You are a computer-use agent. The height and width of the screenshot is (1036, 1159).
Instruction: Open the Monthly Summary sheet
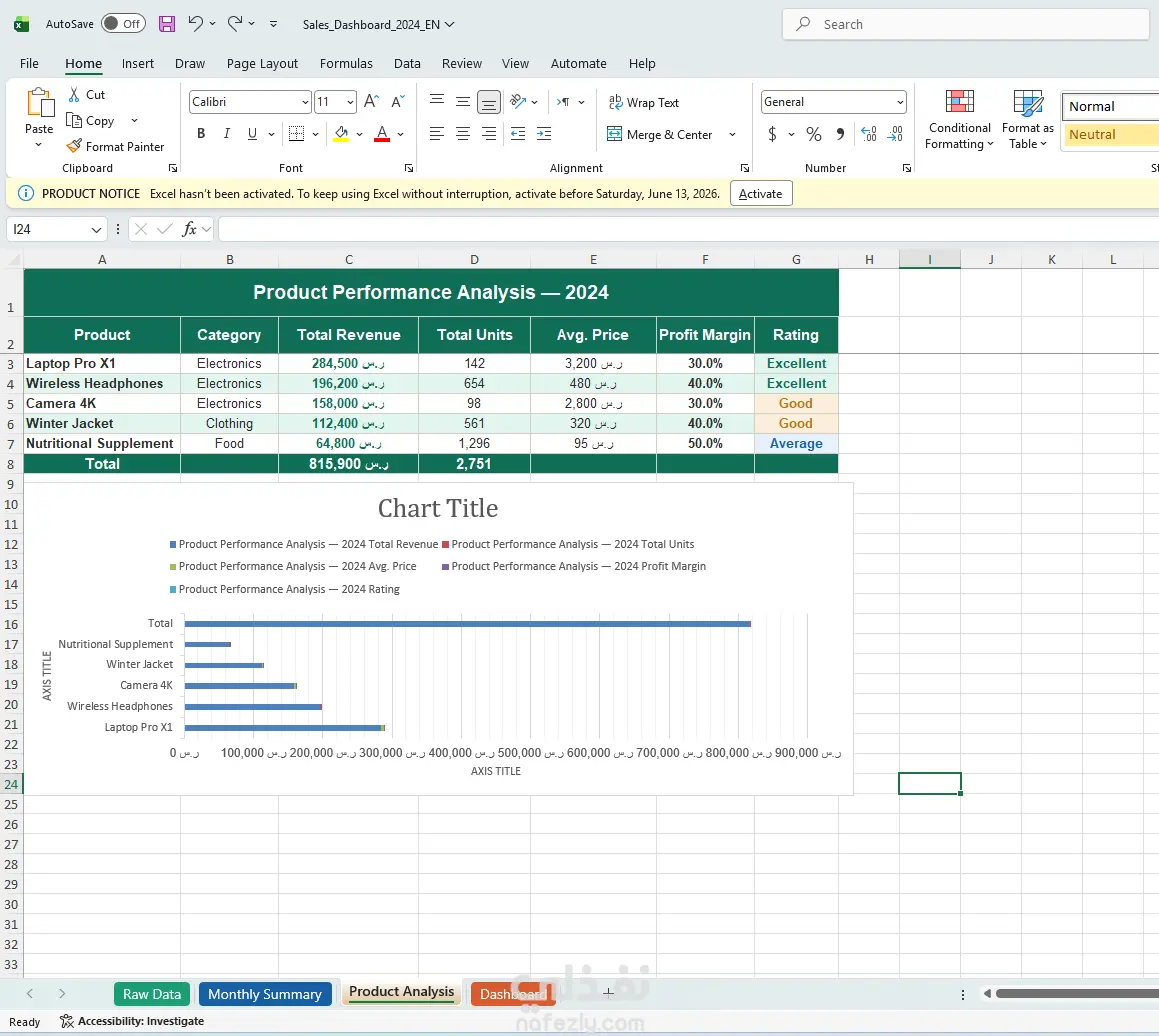point(265,994)
